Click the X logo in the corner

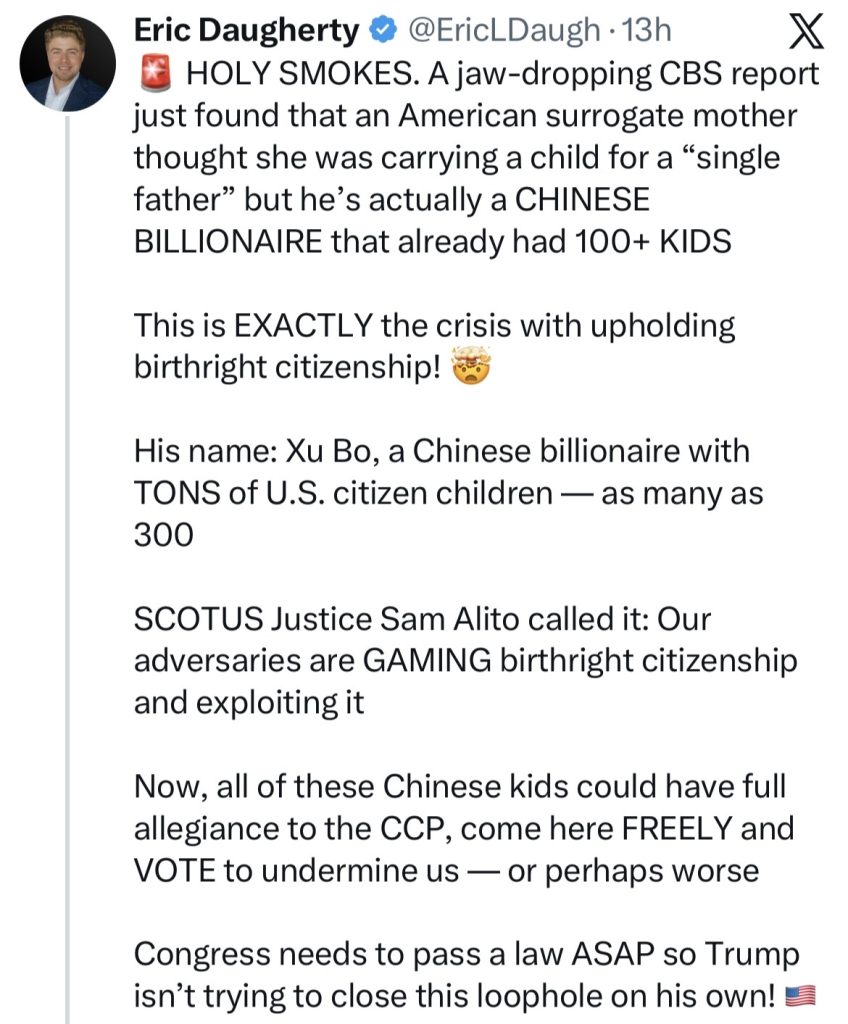click(806, 31)
